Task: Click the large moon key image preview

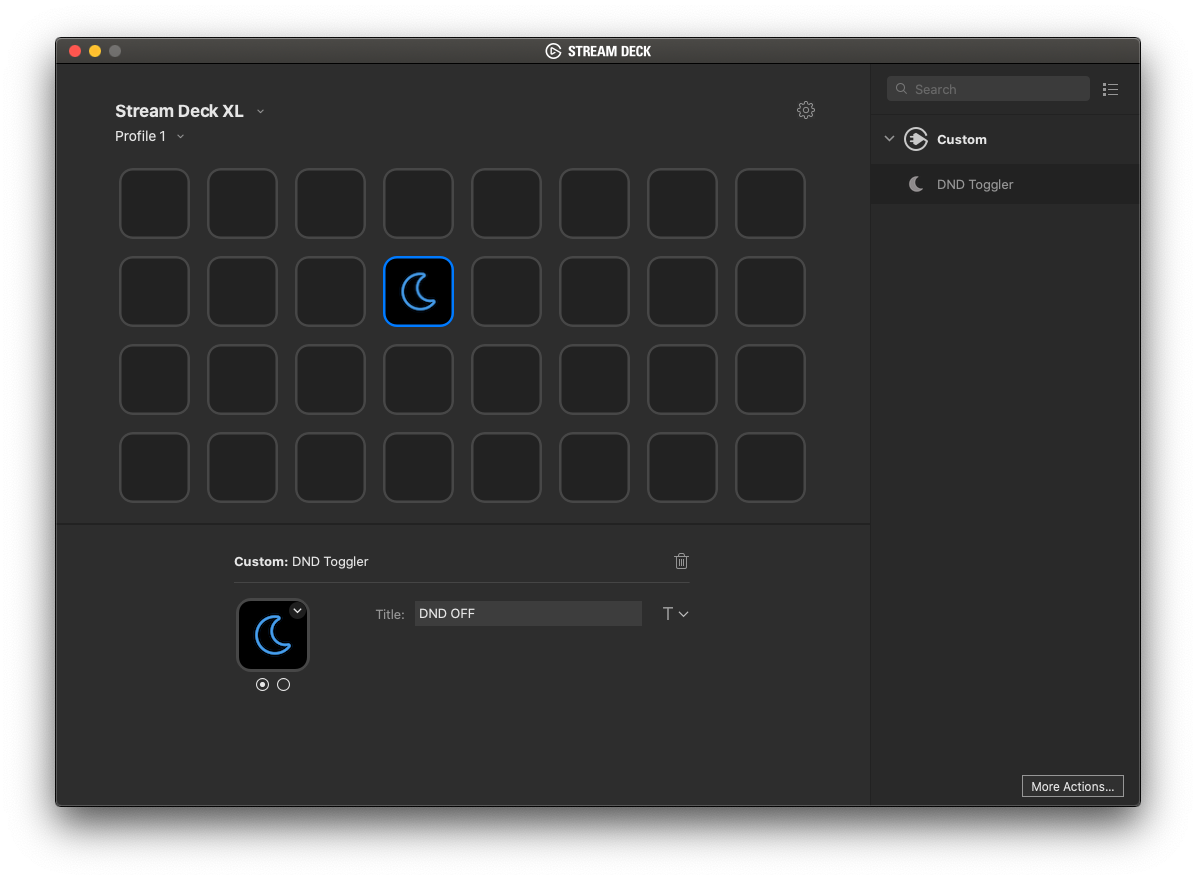Action: click(272, 635)
